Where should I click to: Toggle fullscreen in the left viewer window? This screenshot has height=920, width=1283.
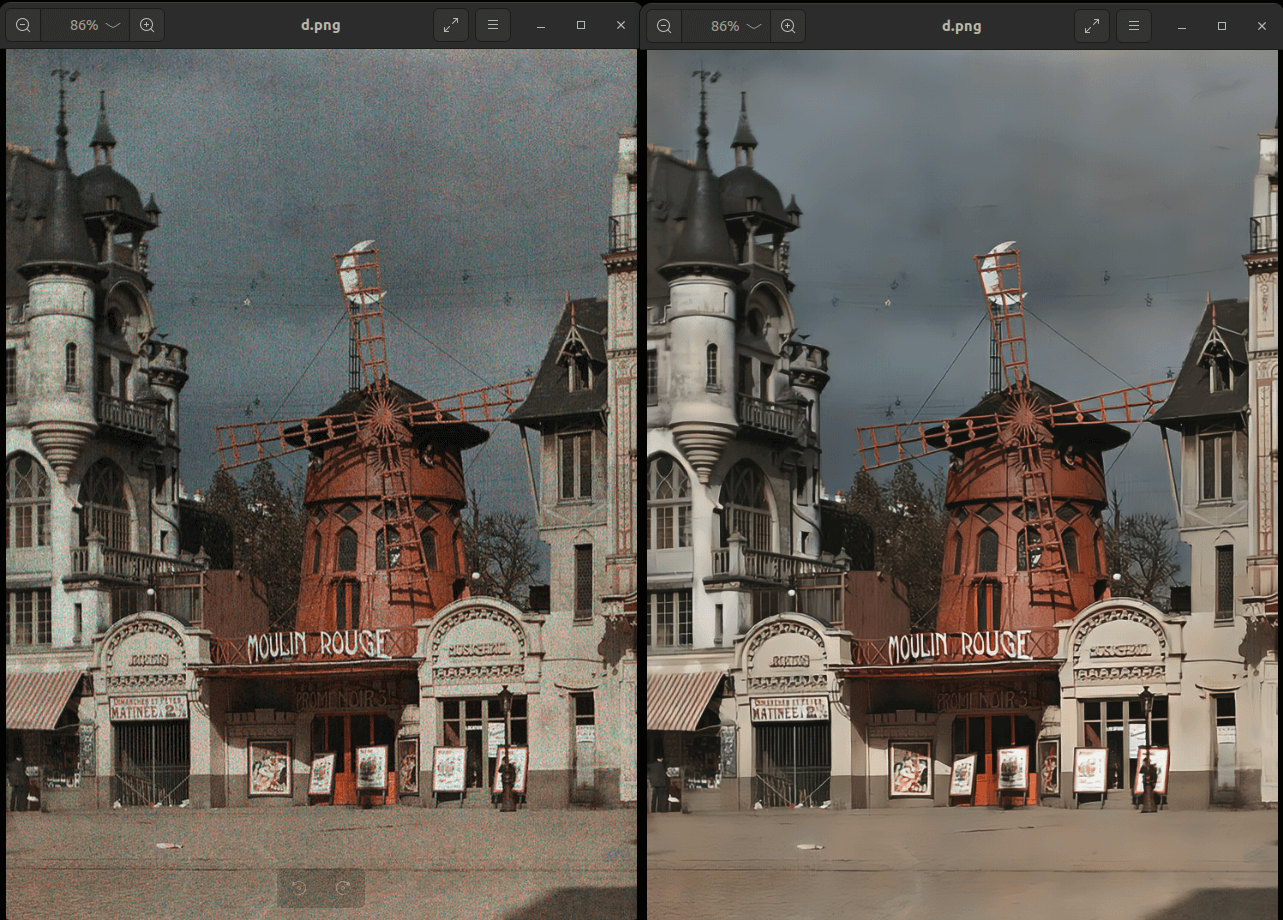click(451, 25)
